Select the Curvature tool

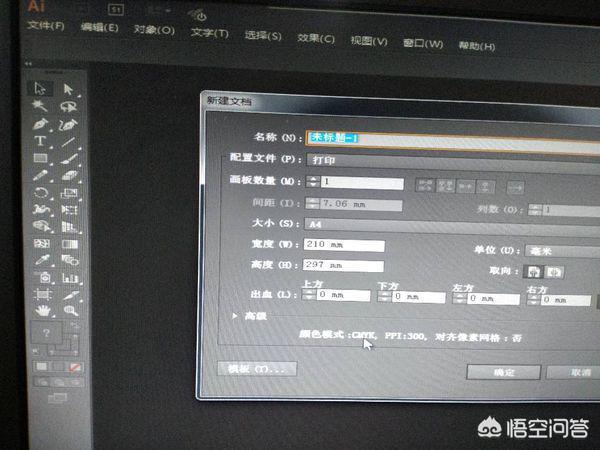69,124
